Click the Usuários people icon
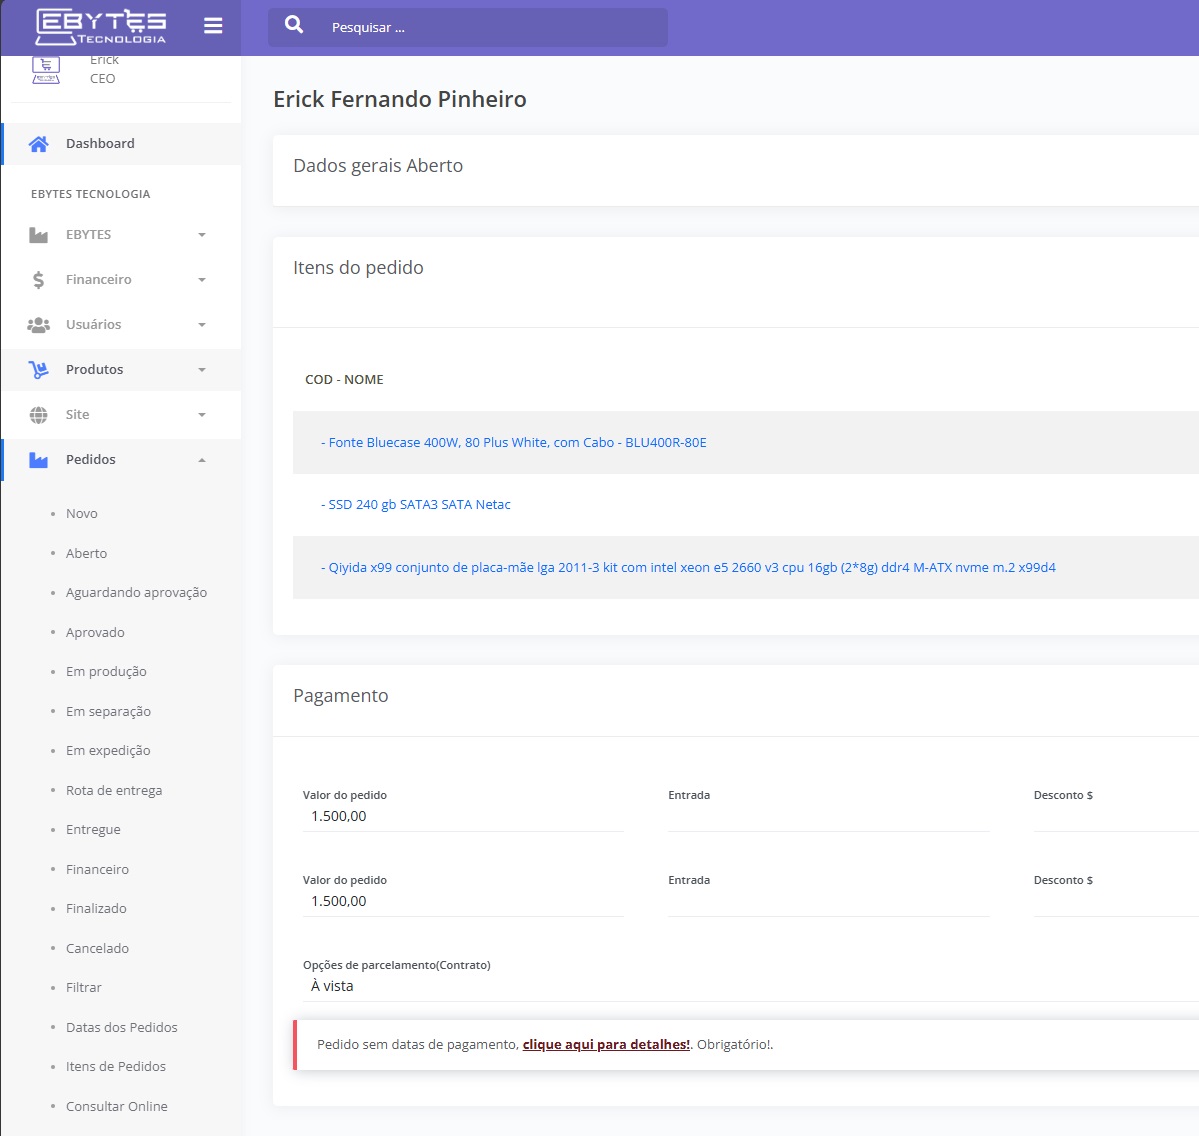The image size is (1199, 1136). pos(38,325)
